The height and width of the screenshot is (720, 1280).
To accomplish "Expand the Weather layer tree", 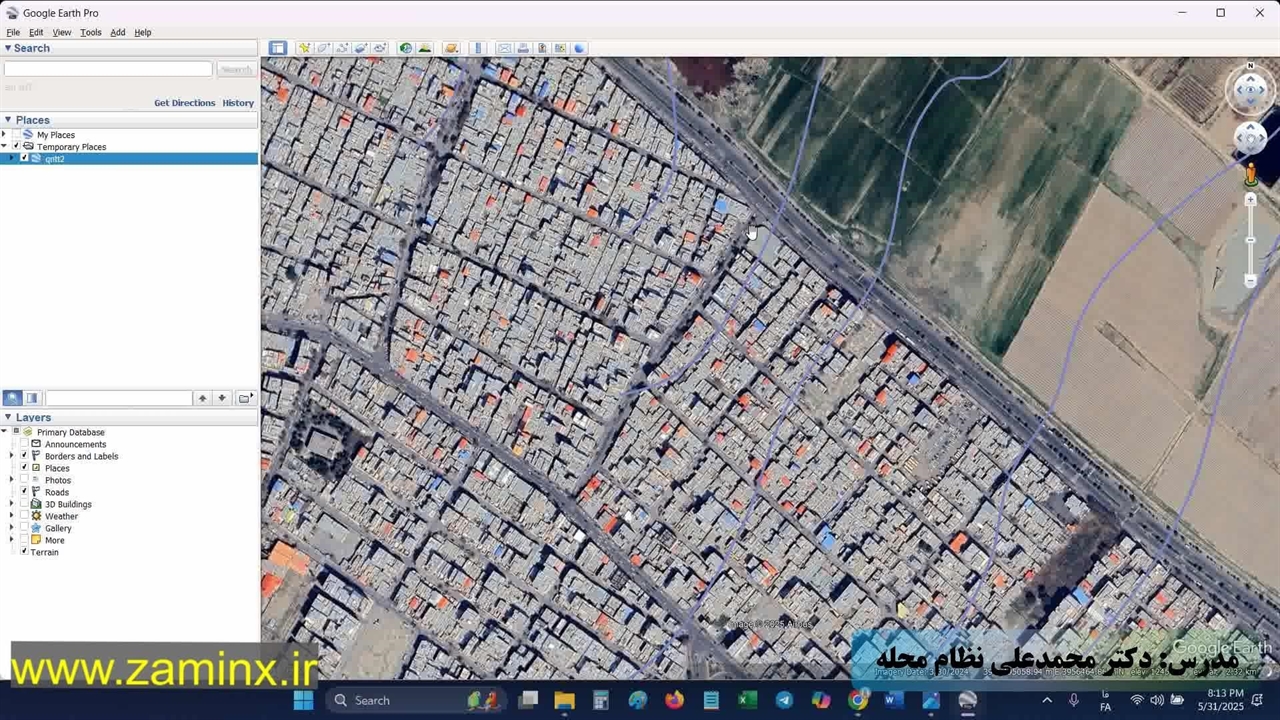I will (12, 516).
